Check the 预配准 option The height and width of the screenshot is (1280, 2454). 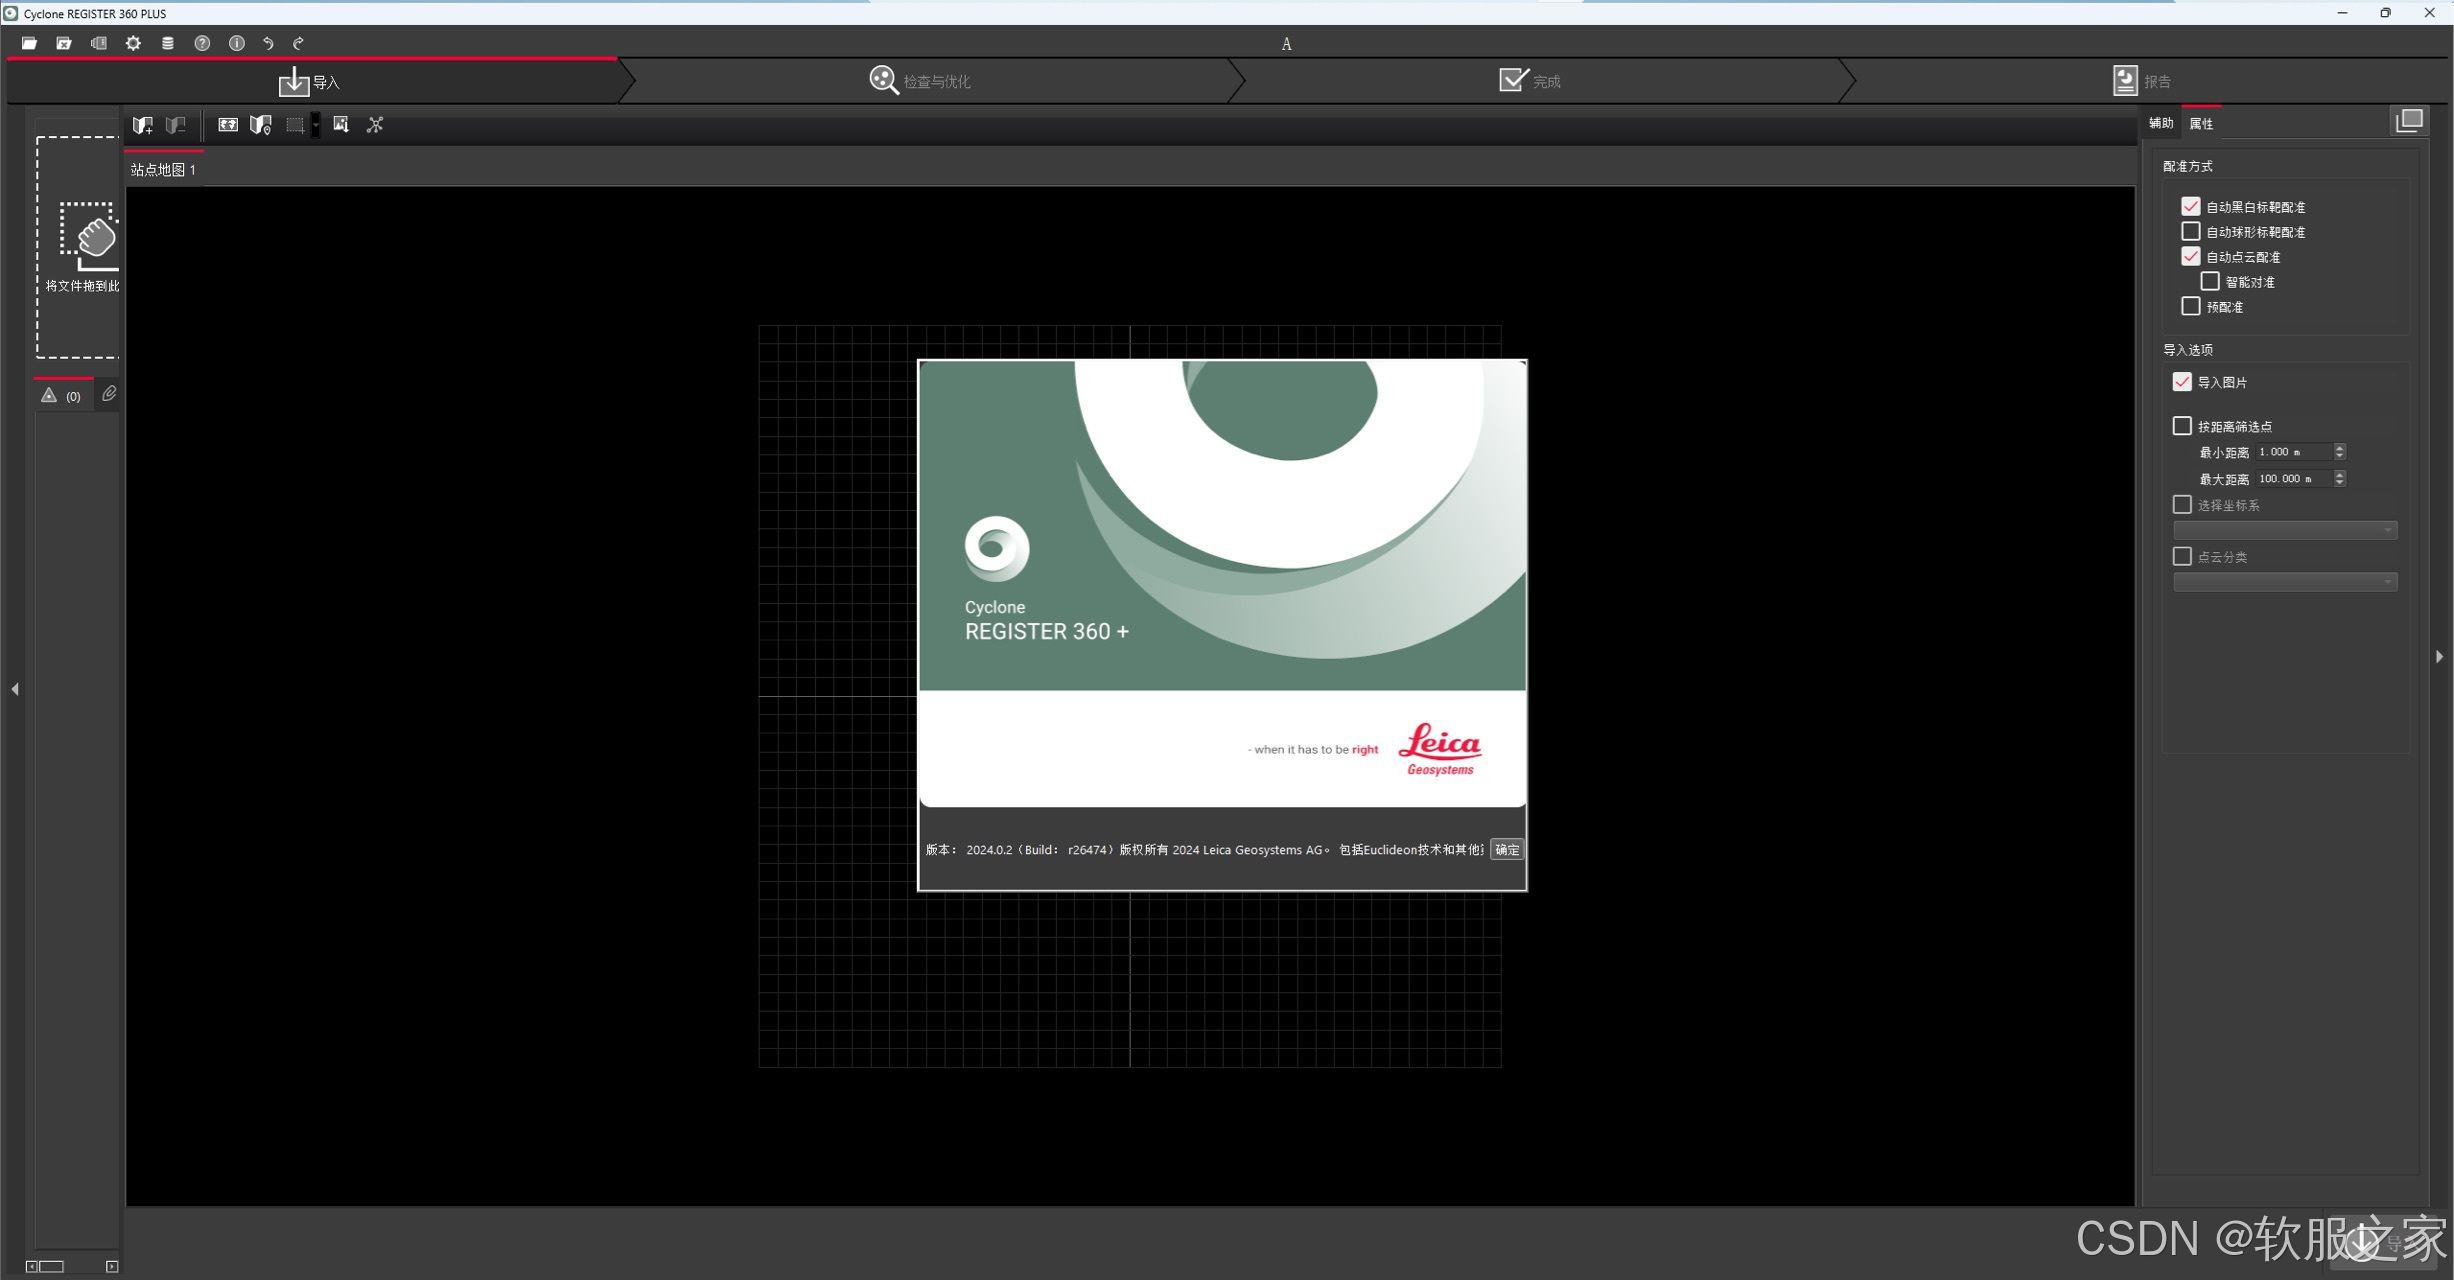pos(2191,306)
